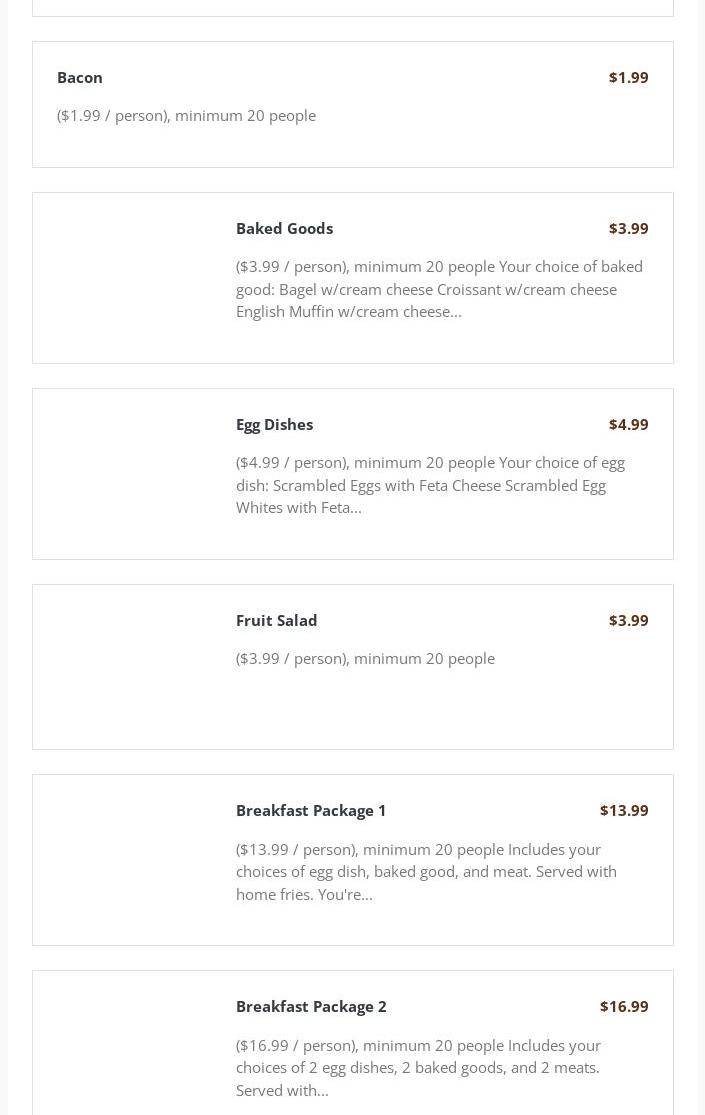Click the Bacon $1.99 price

(628, 77)
